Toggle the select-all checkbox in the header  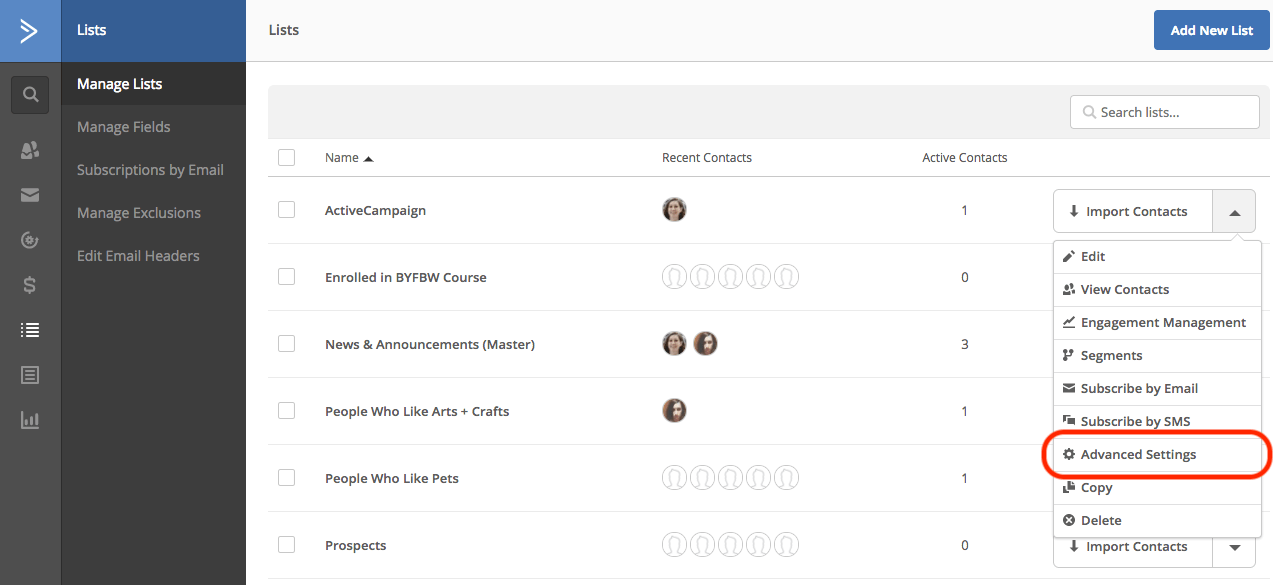[x=287, y=157]
